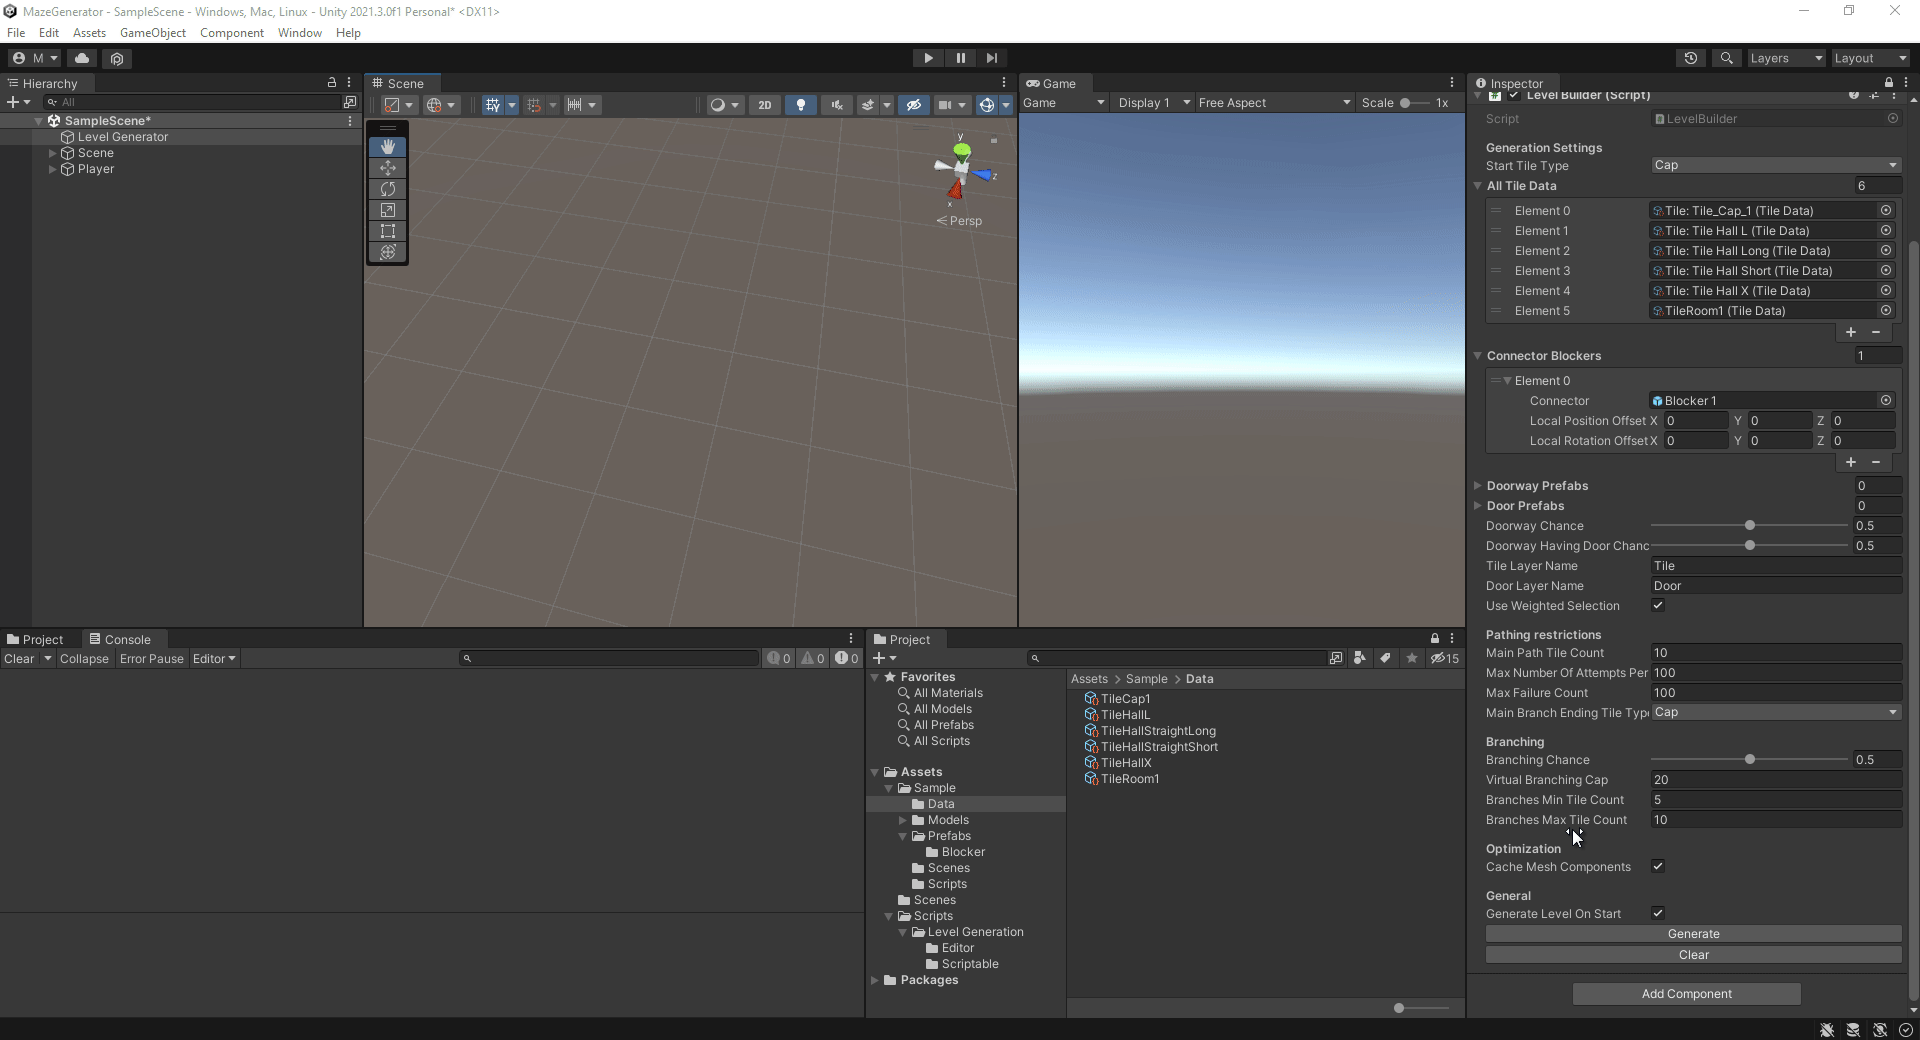1920x1040 pixels.
Task: Remove a Connector Blockers element
Action: click(x=1876, y=462)
